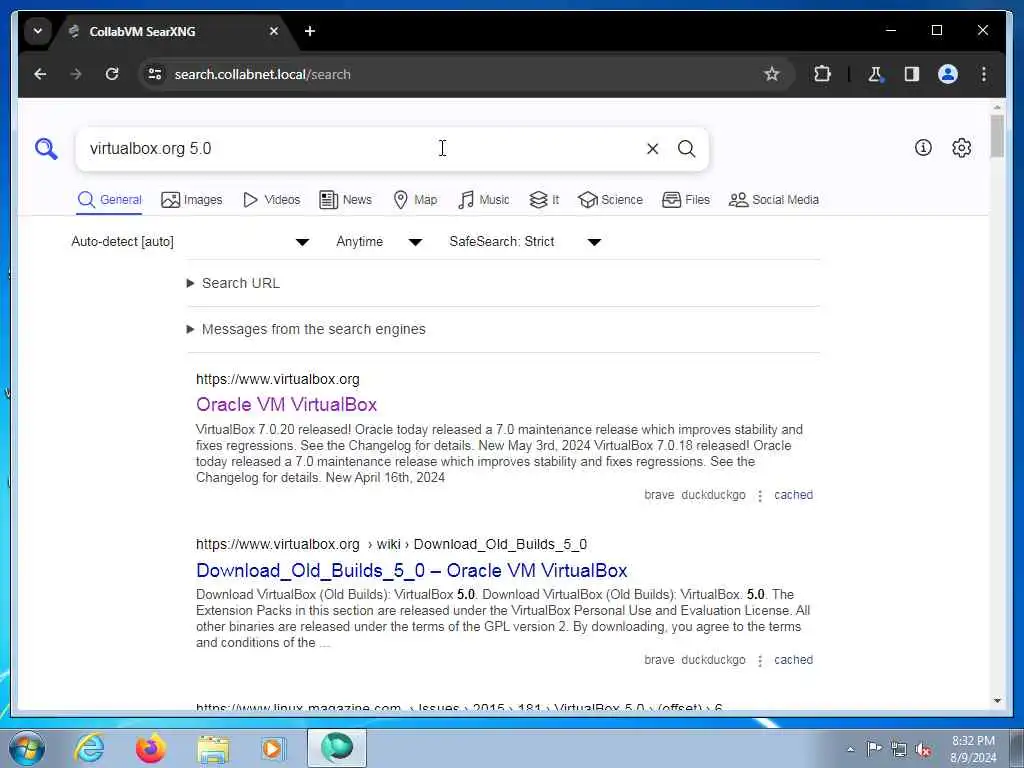Open SearXNG preferences gear icon
Image resolution: width=1024 pixels, height=768 pixels.
tap(961, 148)
